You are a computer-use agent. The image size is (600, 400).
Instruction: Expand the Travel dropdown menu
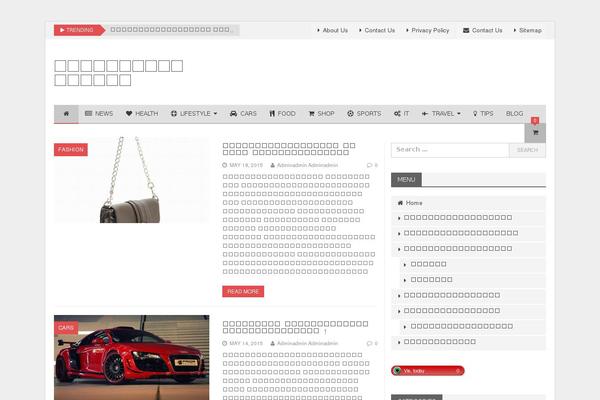pos(441,114)
